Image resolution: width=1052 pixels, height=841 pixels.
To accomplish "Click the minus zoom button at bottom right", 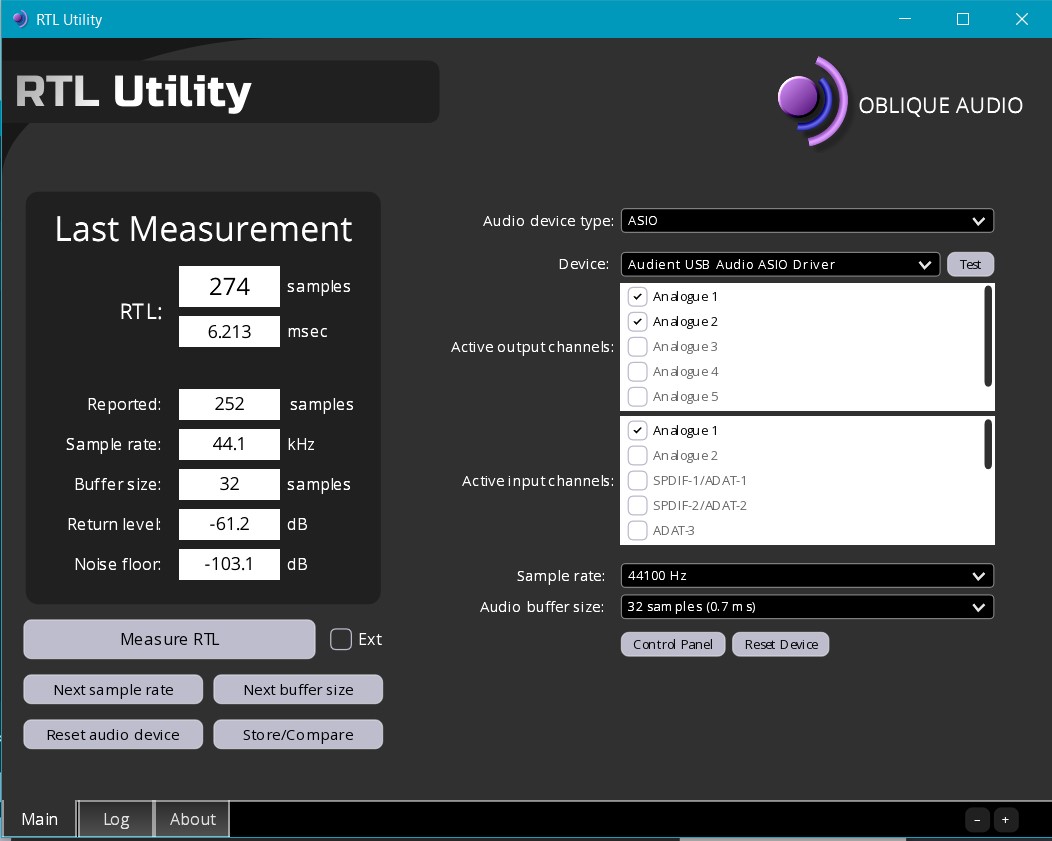I will (977, 820).
